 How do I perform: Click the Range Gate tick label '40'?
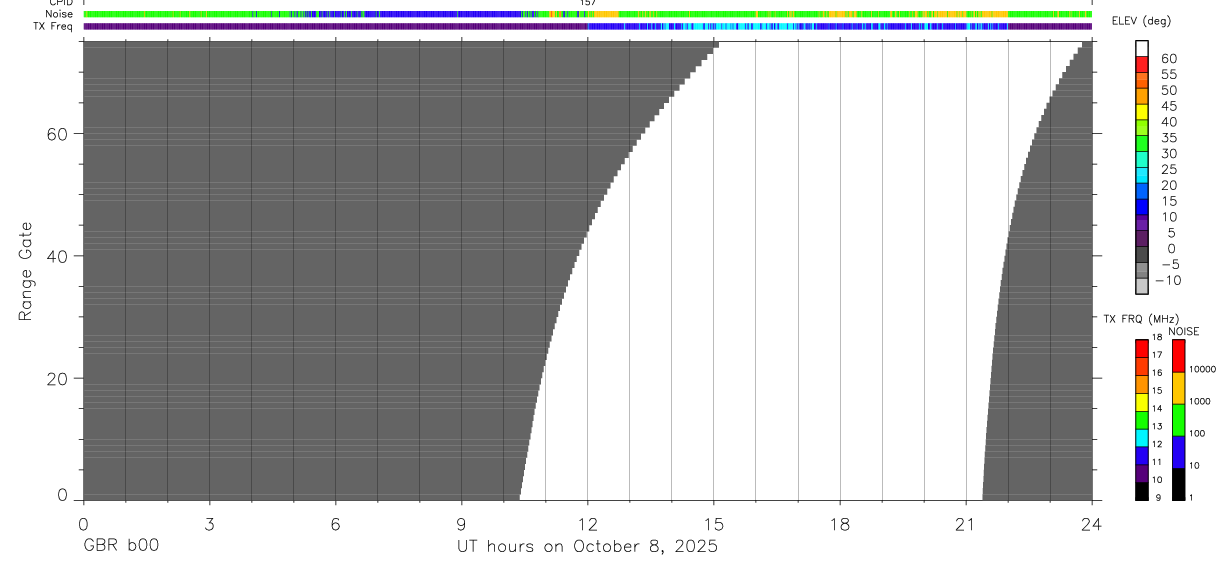pyautogui.click(x=59, y=256)
